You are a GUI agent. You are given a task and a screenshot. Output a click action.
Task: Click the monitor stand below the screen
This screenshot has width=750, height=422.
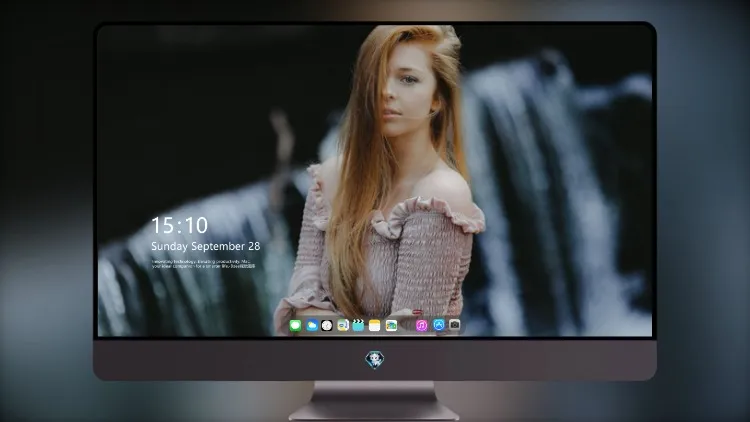click(375, 401)
